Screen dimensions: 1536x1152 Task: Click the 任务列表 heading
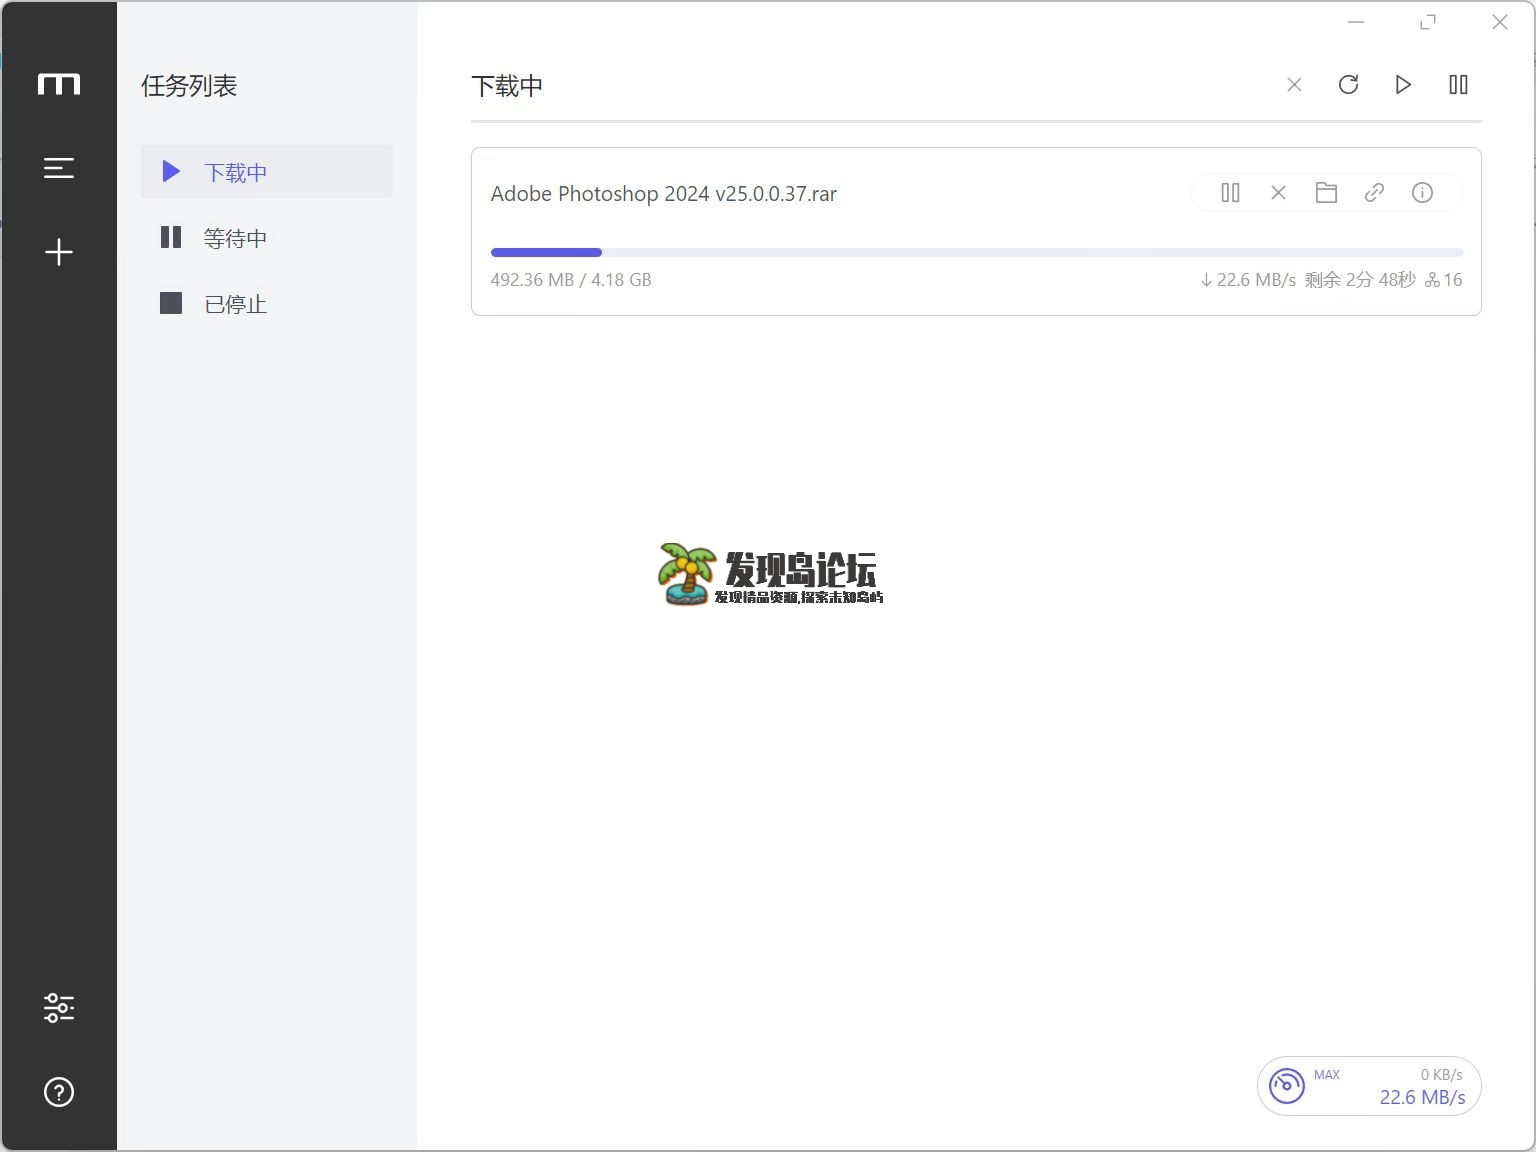189,86
